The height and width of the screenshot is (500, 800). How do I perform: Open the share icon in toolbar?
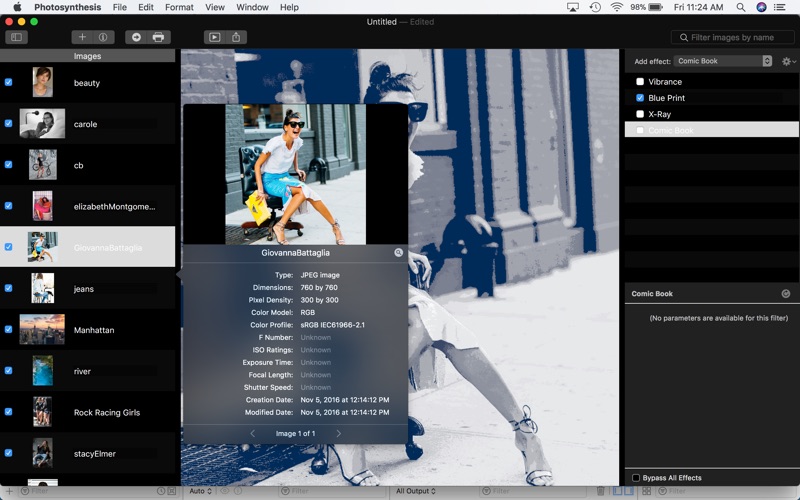(236, 37)
